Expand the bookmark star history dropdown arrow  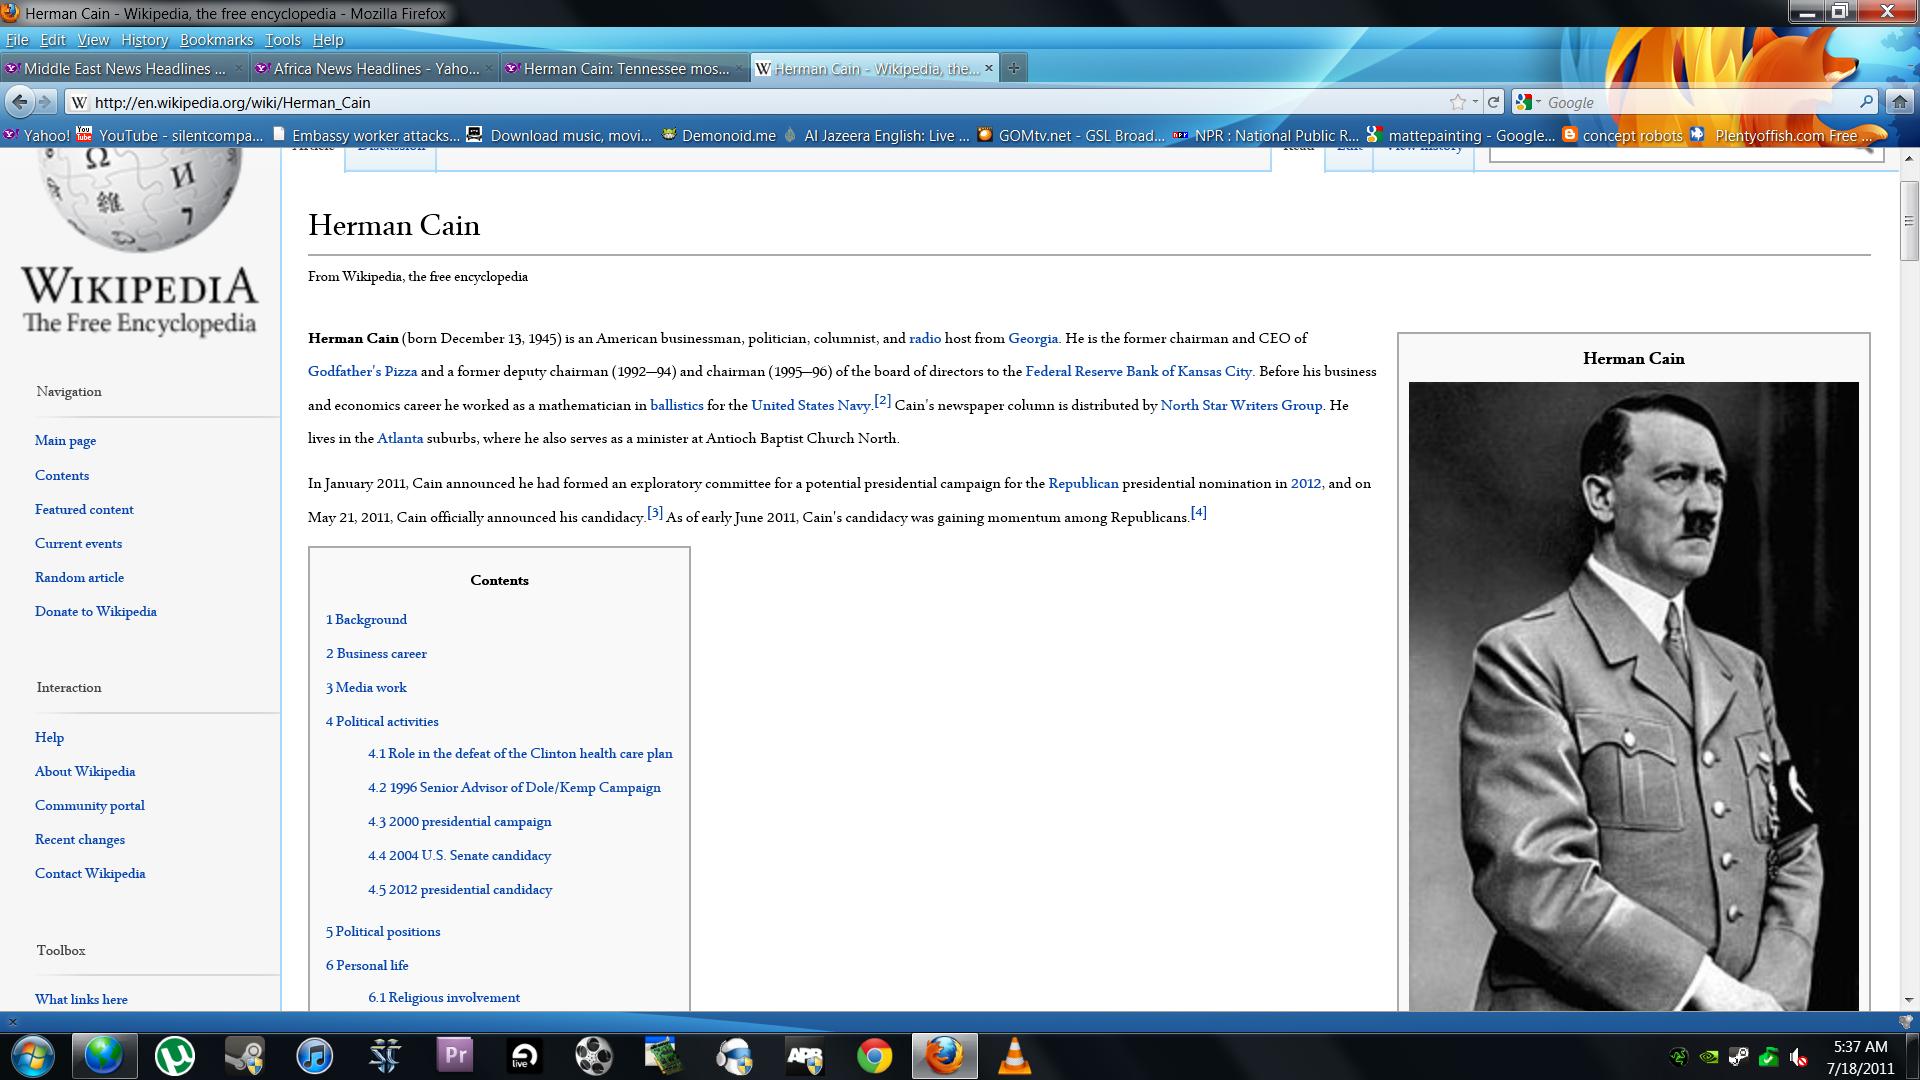[1475, 102]
